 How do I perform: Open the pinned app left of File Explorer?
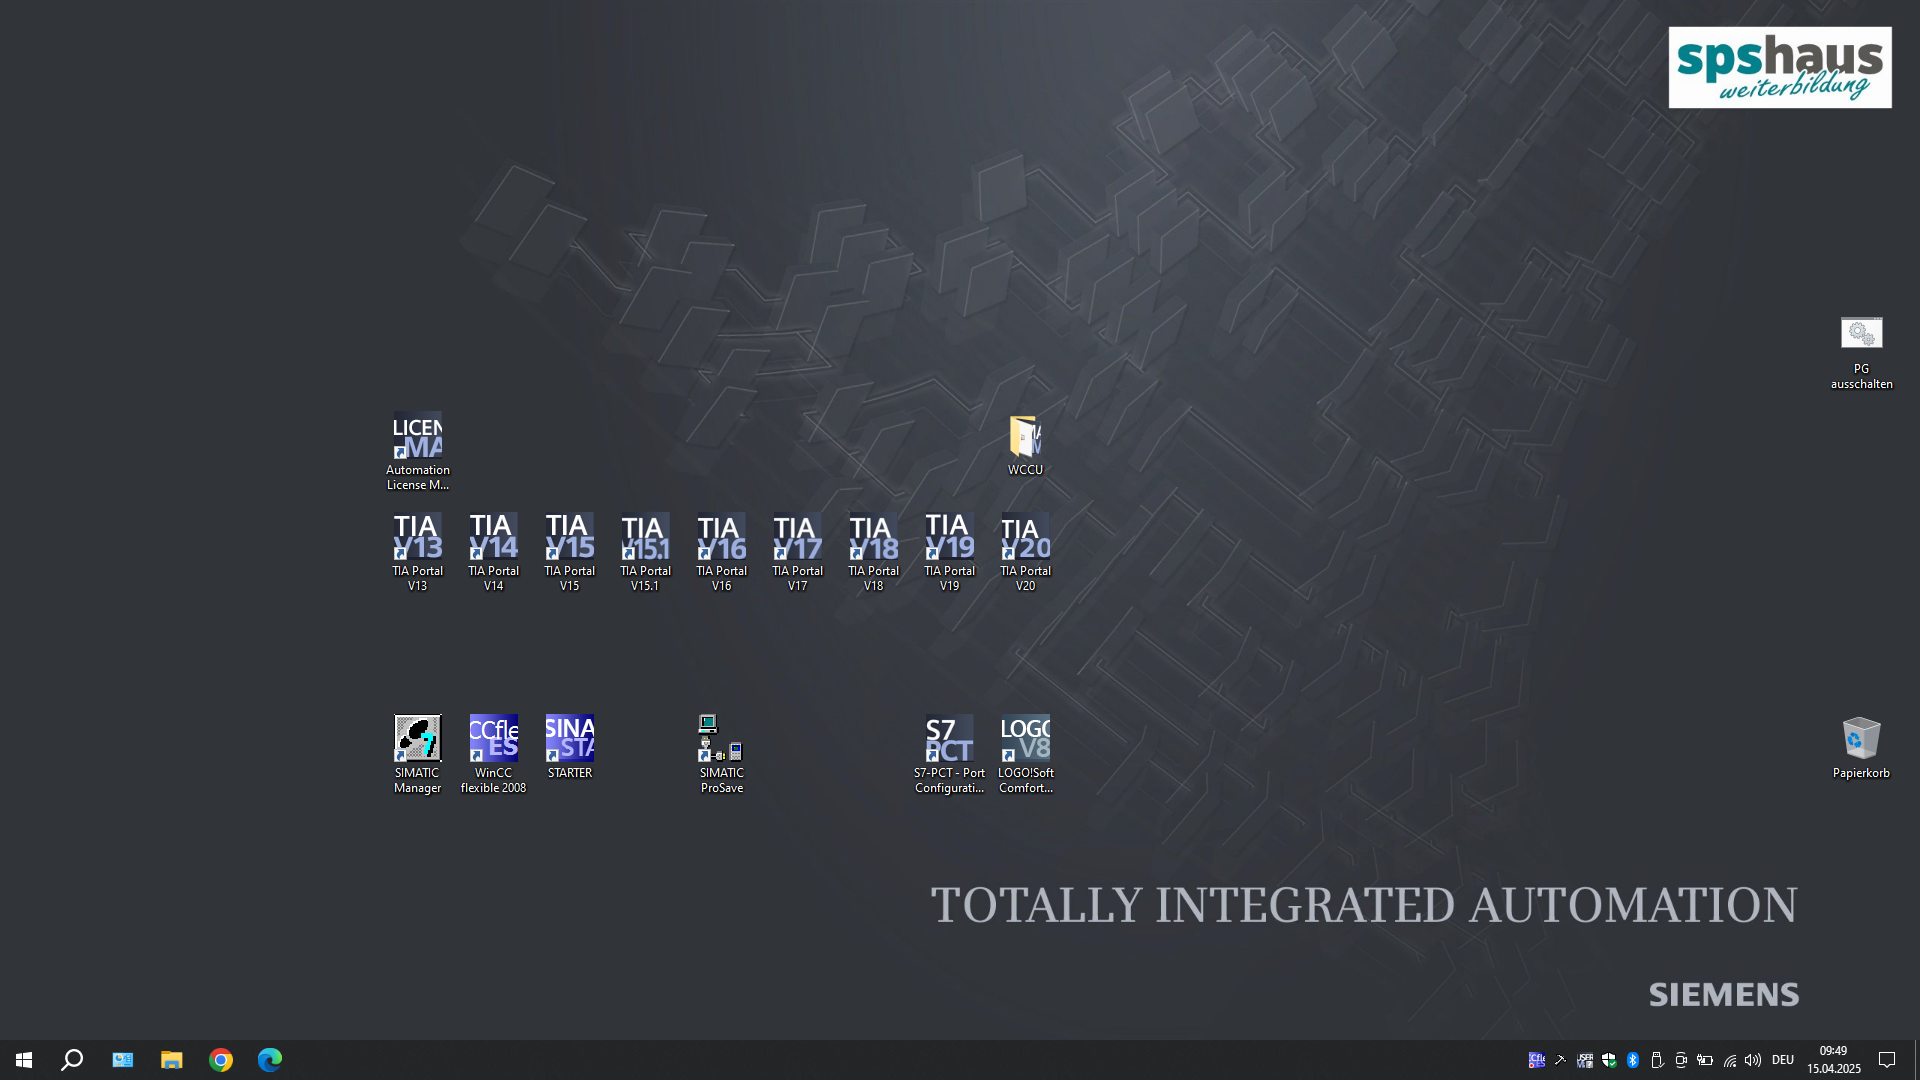point(122,1060)
